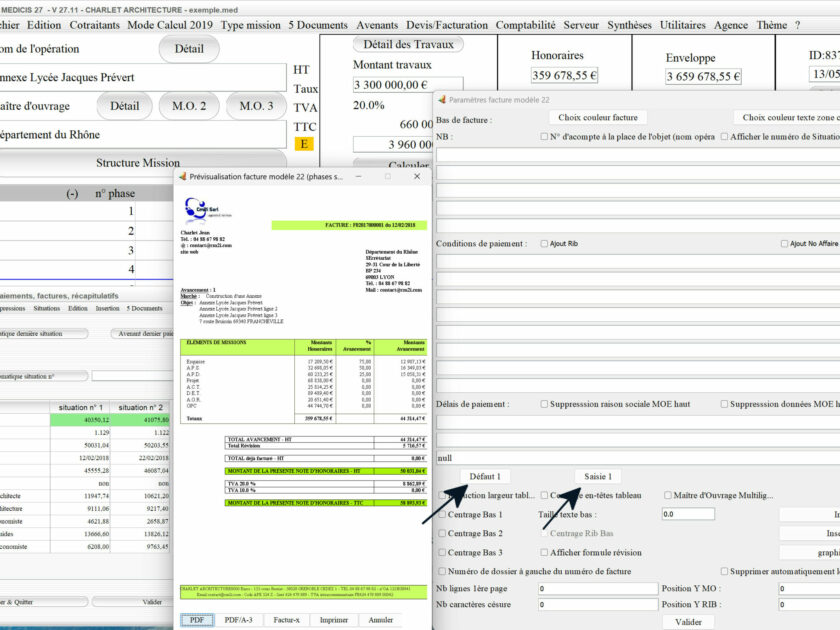Click Choix couleur facture button

coord(598,117)
